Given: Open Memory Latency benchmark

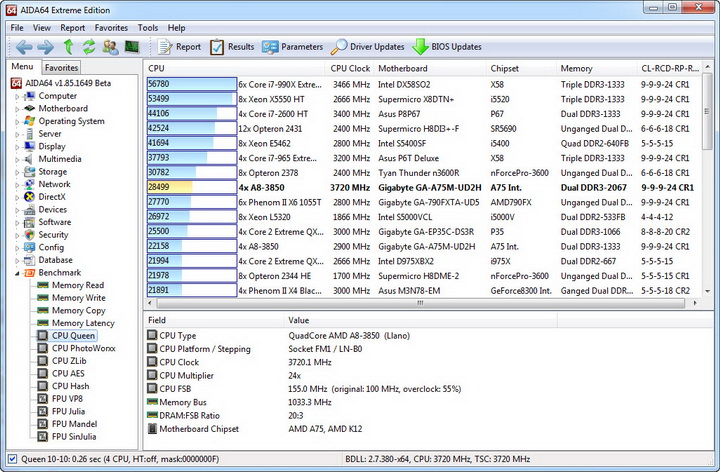Looking at the screenshot, I should tap(83, 323).
